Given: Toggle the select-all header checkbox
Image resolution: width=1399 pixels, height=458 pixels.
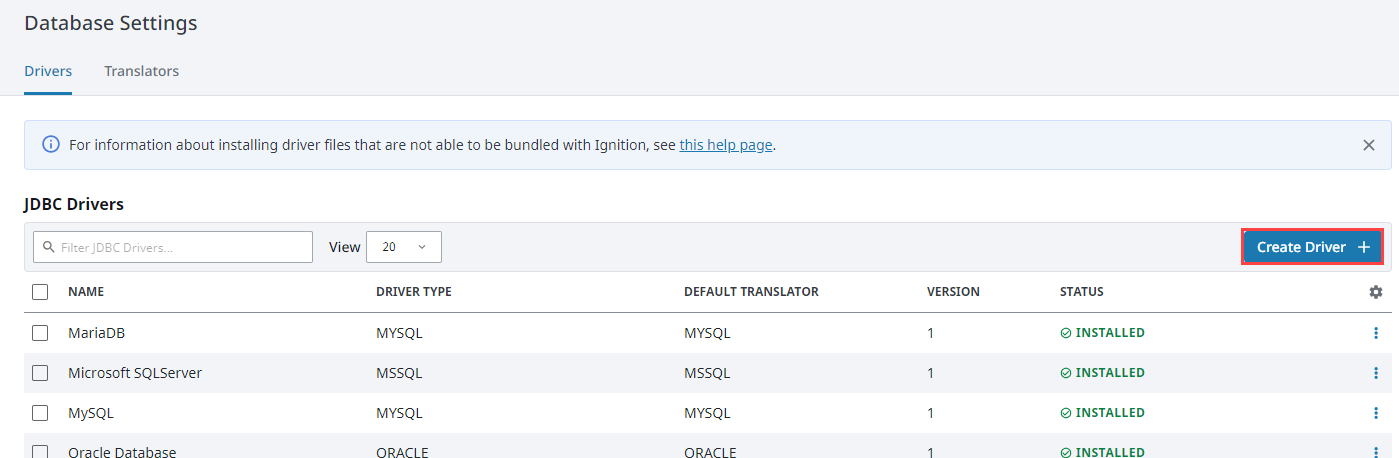Looking at the screenshot, I should (x=40, y=292).
